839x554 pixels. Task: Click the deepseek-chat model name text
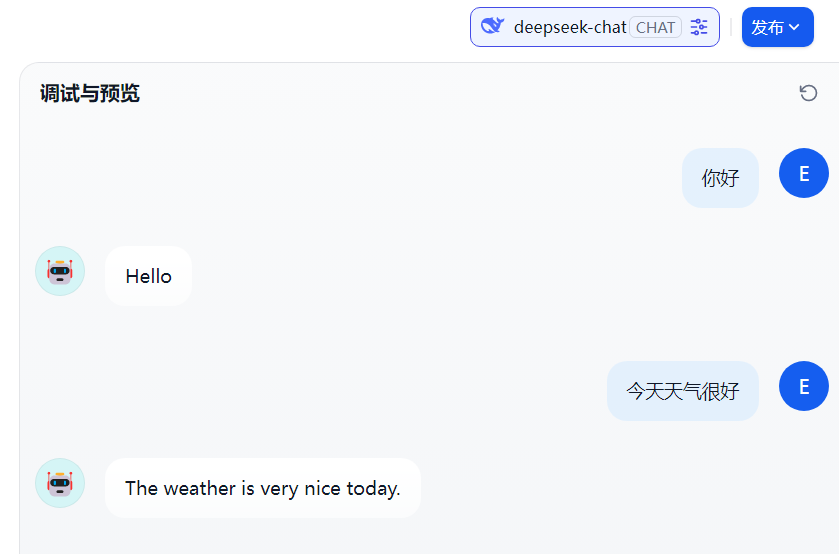tap(570, 27)
